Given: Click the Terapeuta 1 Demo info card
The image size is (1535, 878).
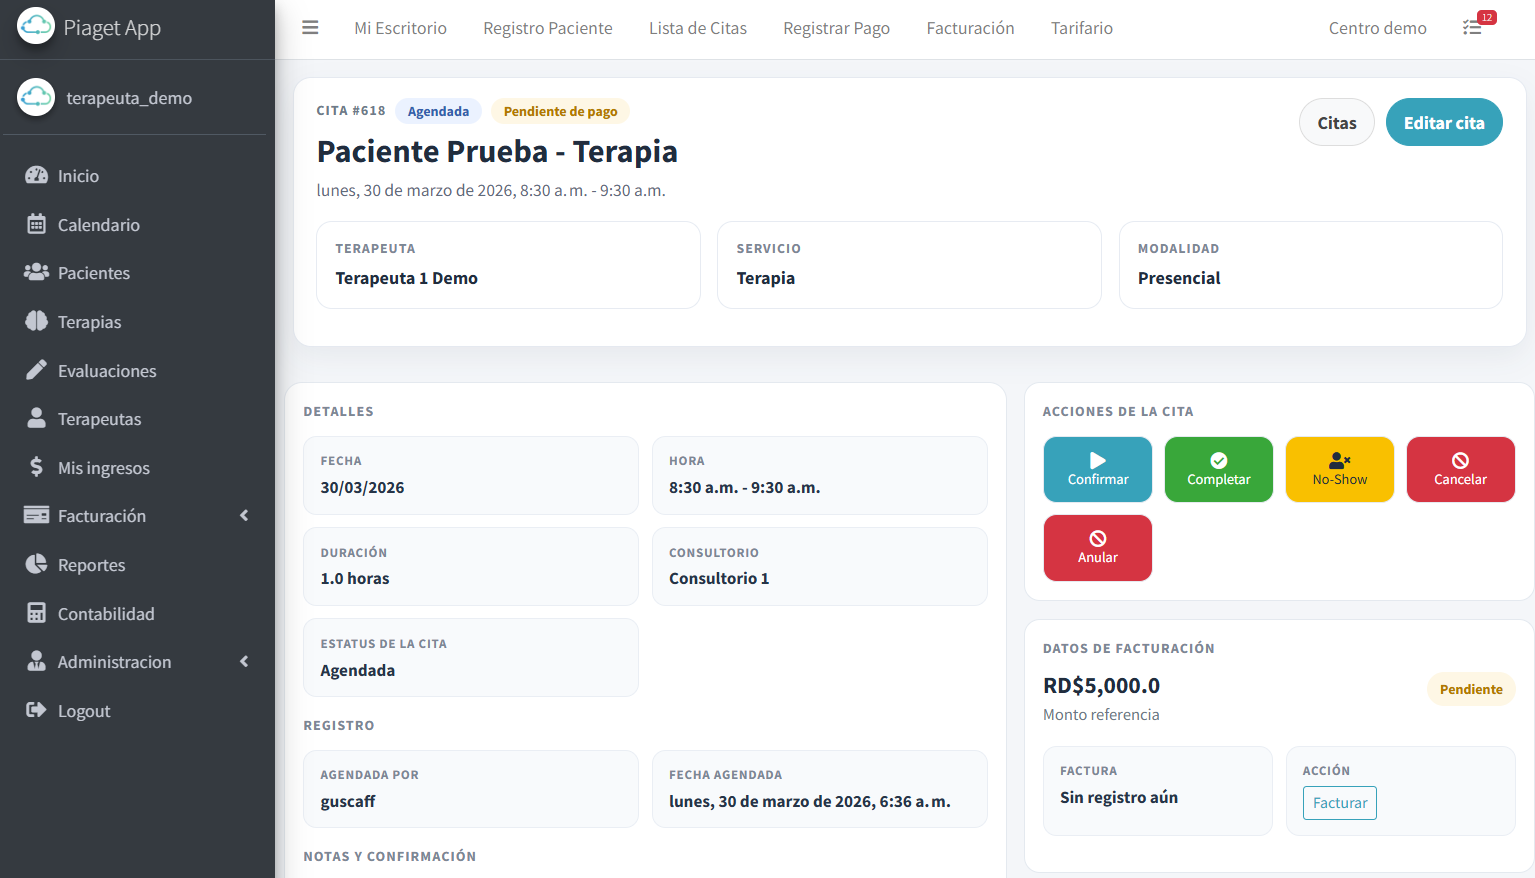Looking at the screenshot, I should tap(508, 265).
